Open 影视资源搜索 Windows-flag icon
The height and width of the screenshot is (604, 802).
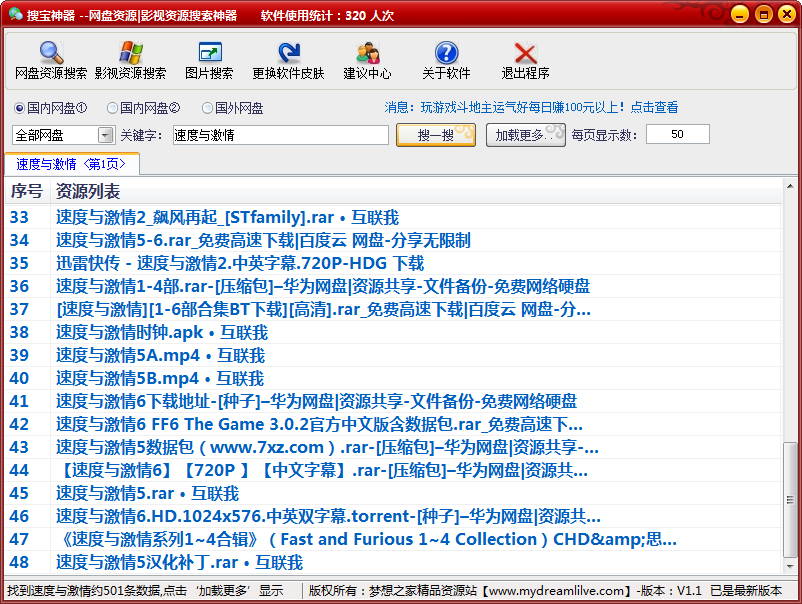click(130, 60)
